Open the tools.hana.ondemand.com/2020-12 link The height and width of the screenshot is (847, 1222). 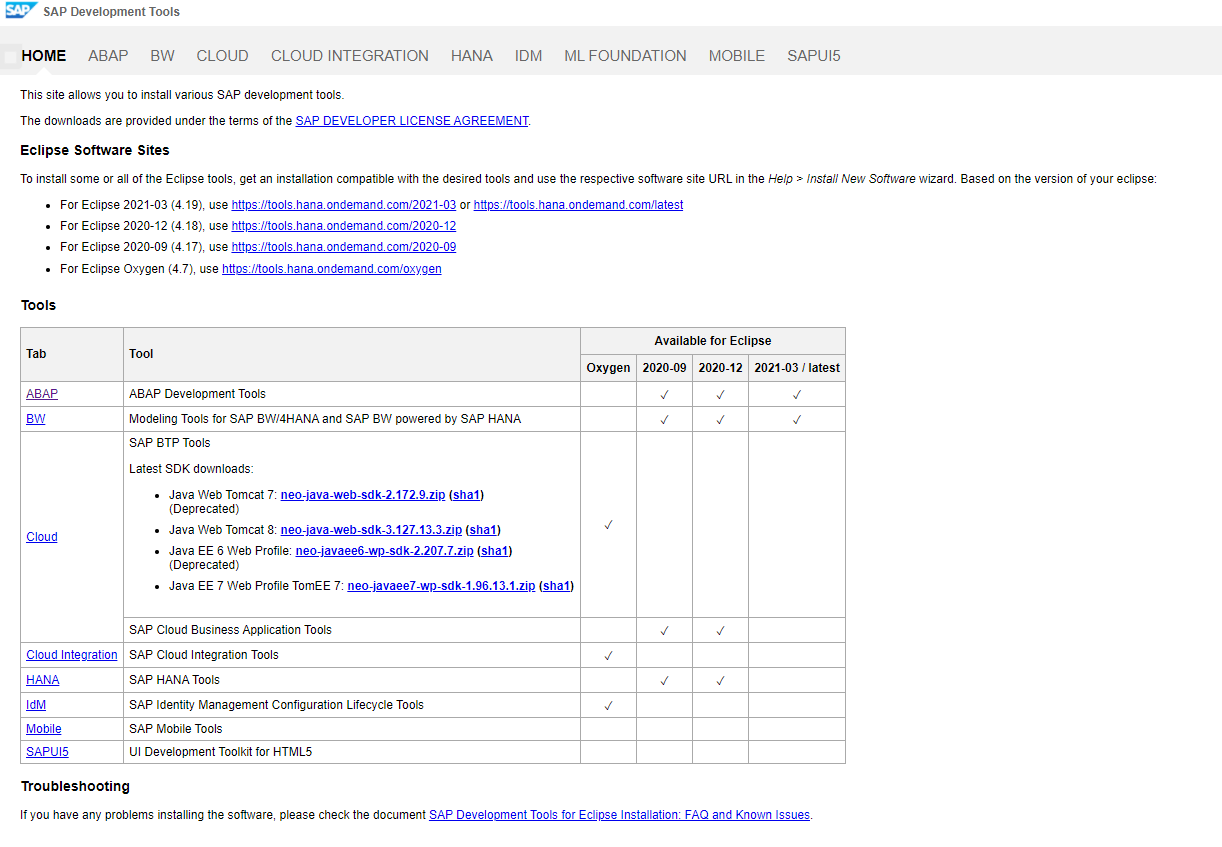tap(344, 226)
